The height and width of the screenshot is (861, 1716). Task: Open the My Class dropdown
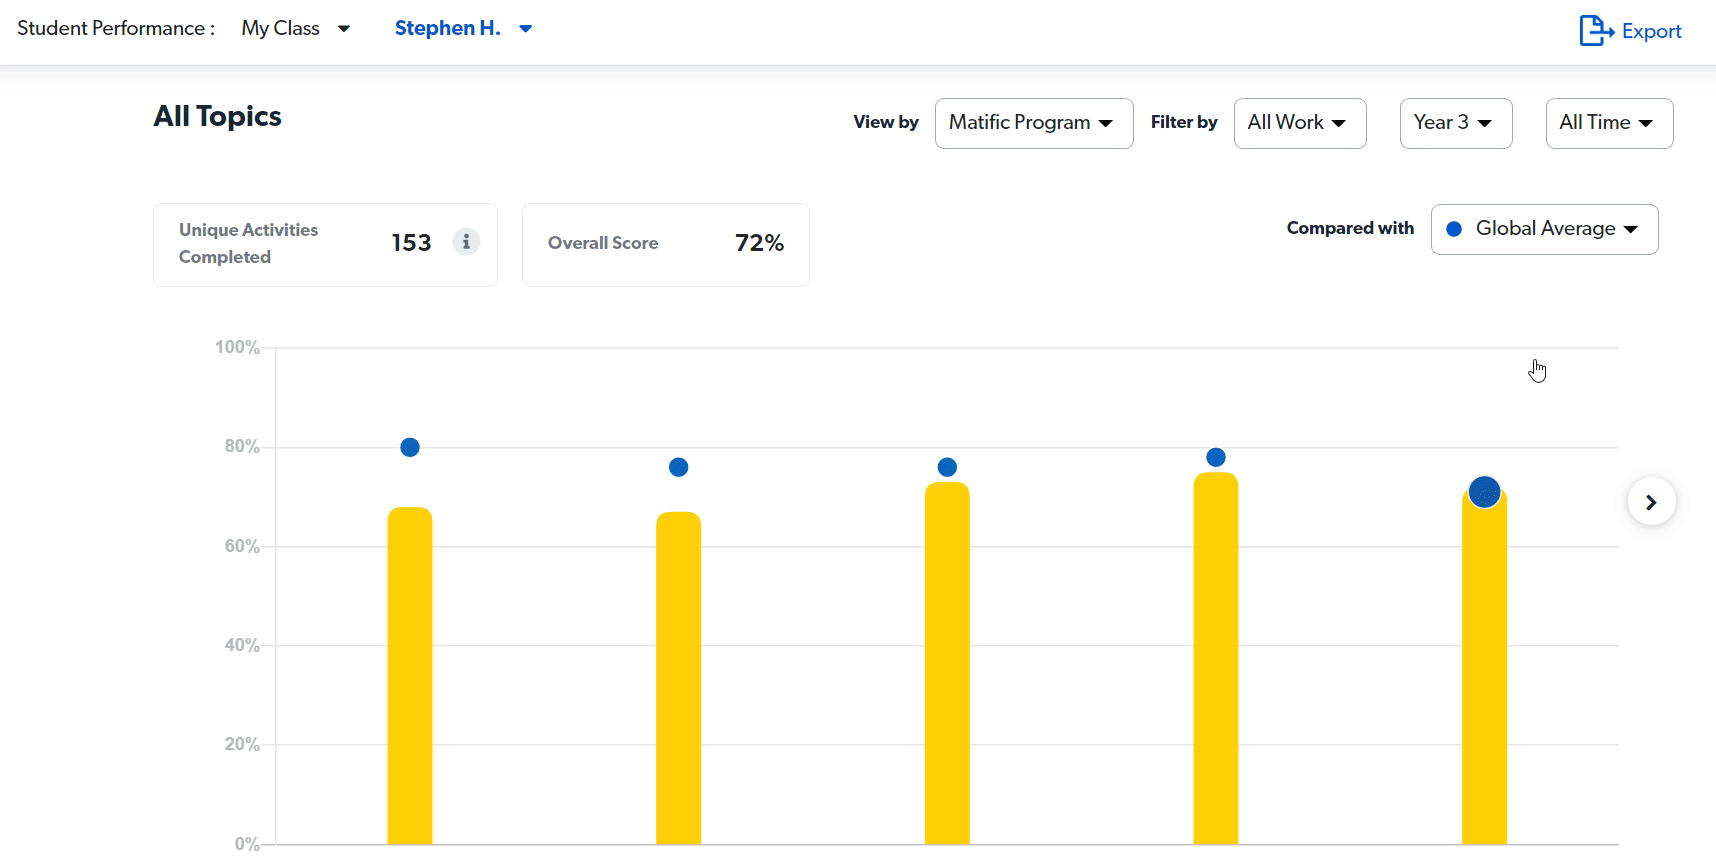(295, 29)
